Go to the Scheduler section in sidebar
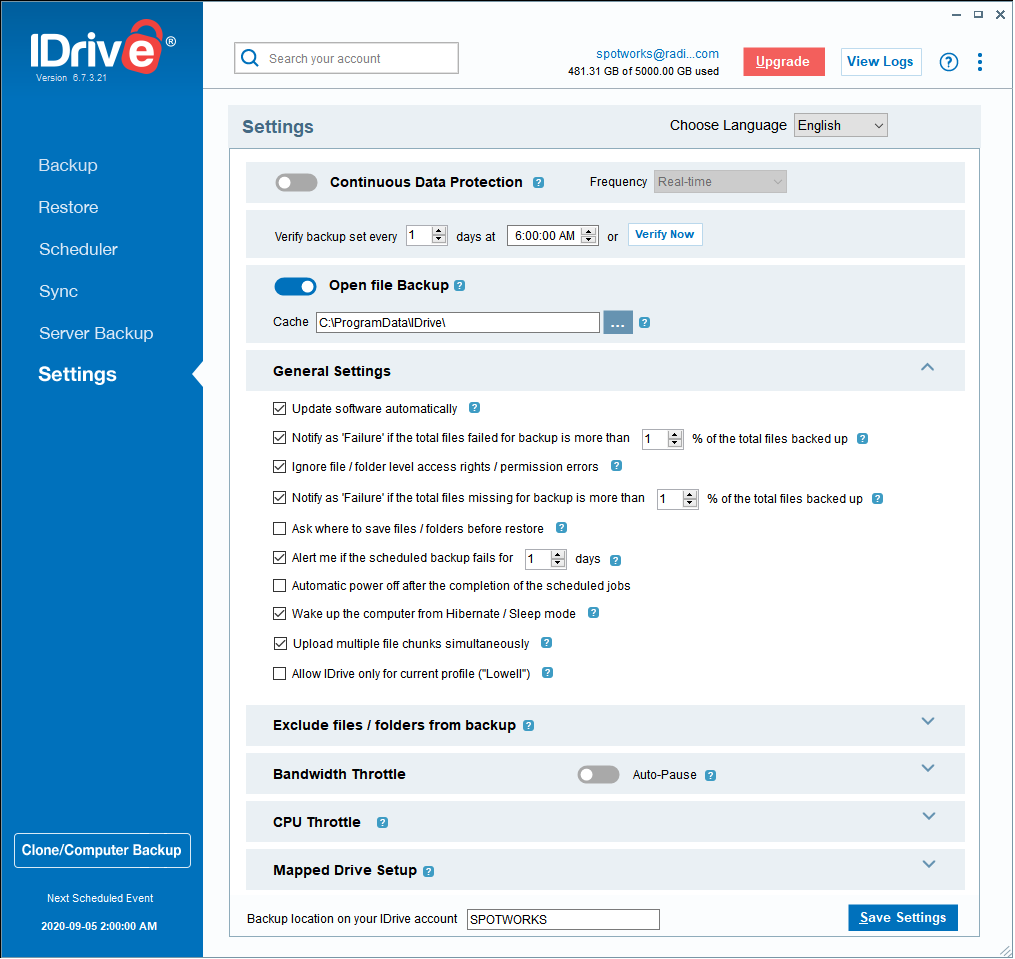This screenshot has width=1015, height=959. [78, 250]
